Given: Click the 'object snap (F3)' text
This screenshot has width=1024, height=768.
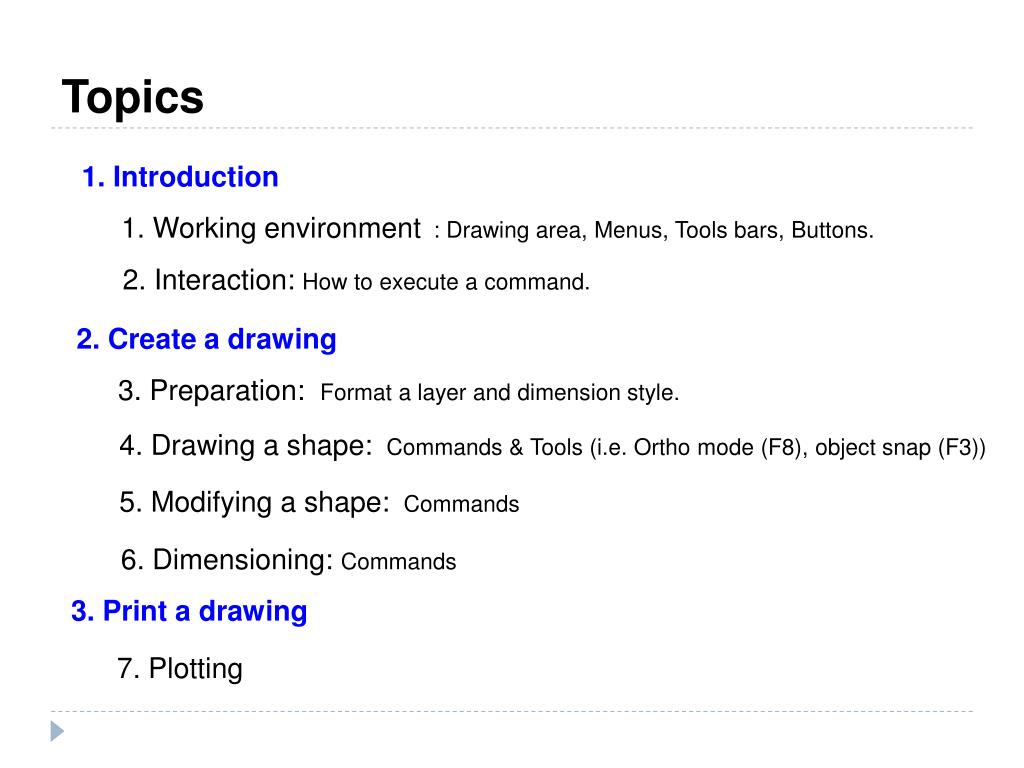Looking at the screenshot, I should coord(895,448).
